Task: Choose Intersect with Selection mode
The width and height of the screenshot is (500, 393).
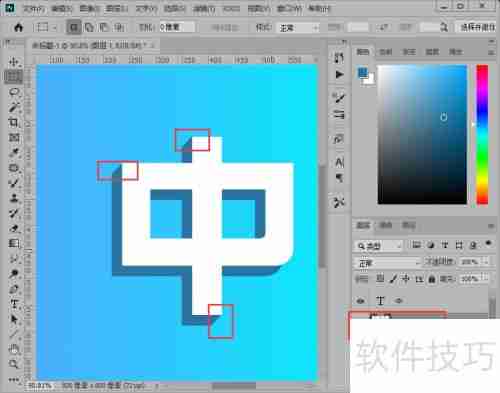Action: [x=119, y=27]
